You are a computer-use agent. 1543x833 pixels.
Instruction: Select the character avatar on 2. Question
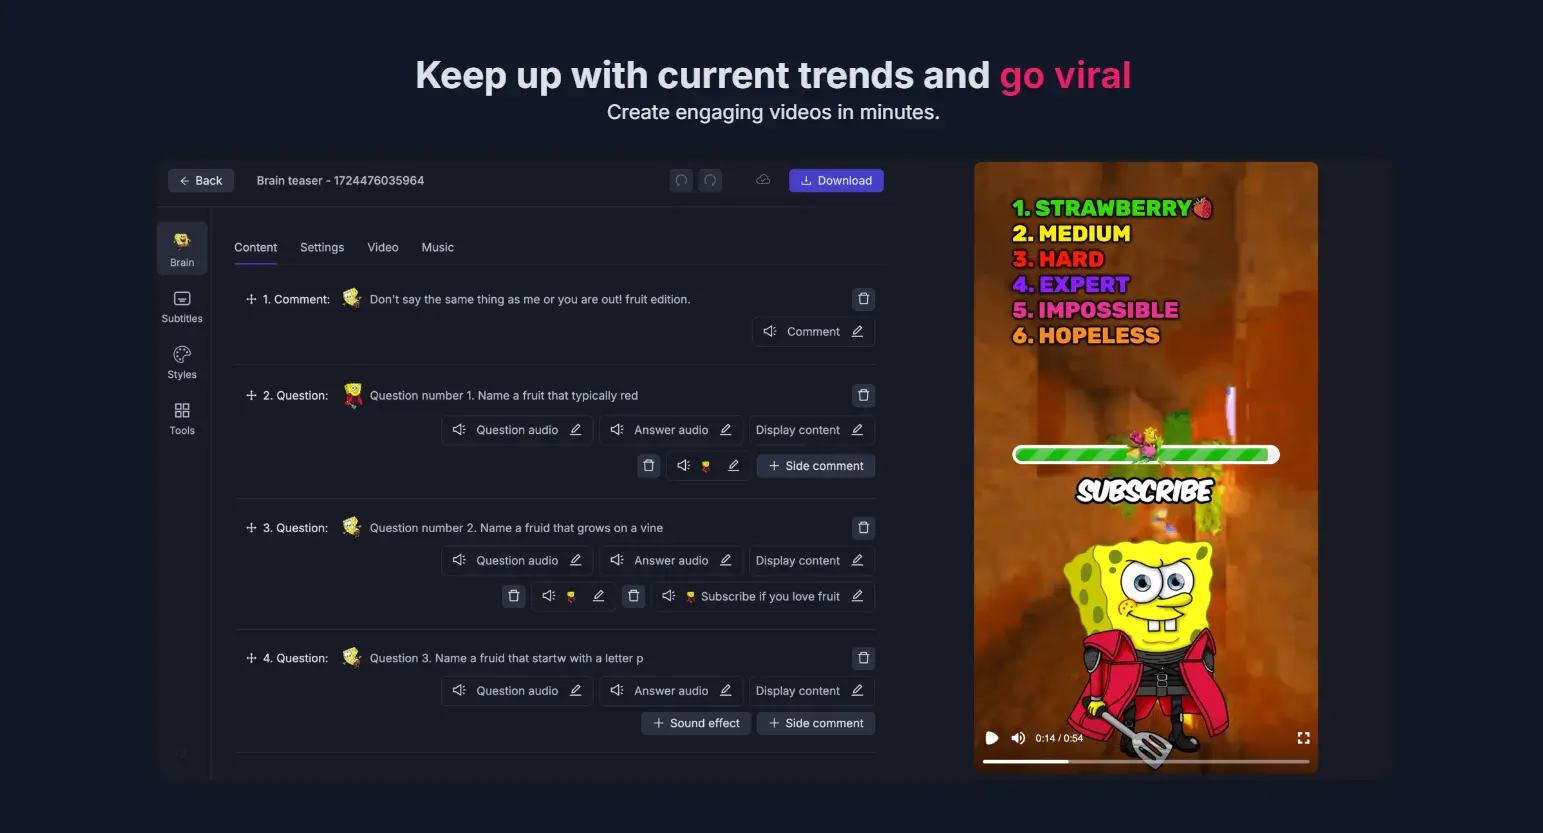[353, 395]
